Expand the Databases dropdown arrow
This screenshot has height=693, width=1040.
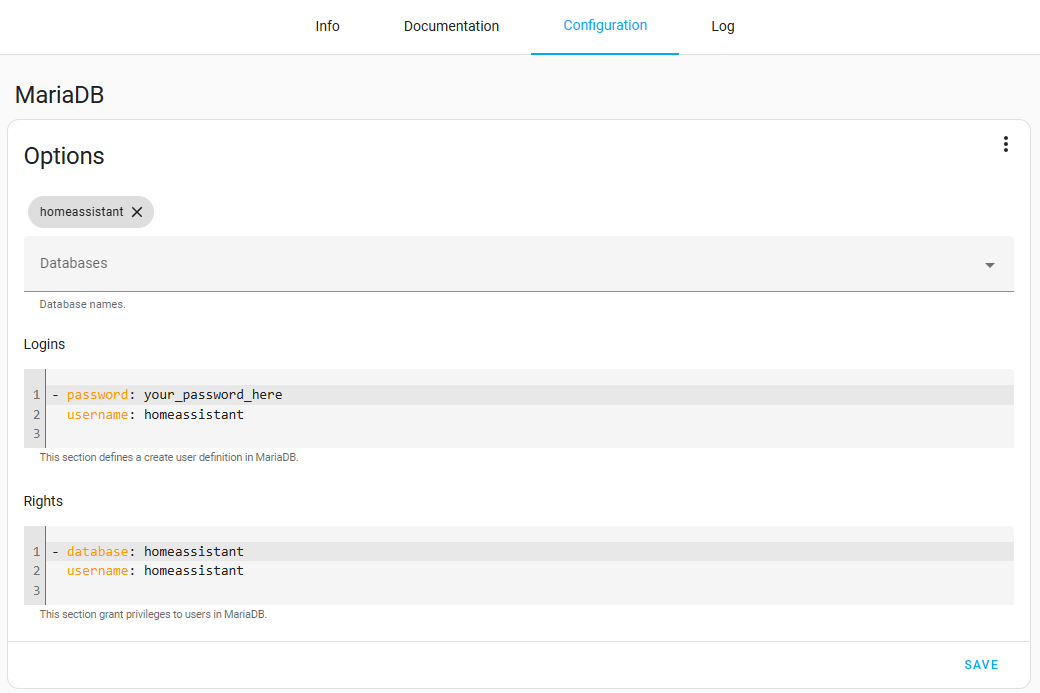[990, 265]
